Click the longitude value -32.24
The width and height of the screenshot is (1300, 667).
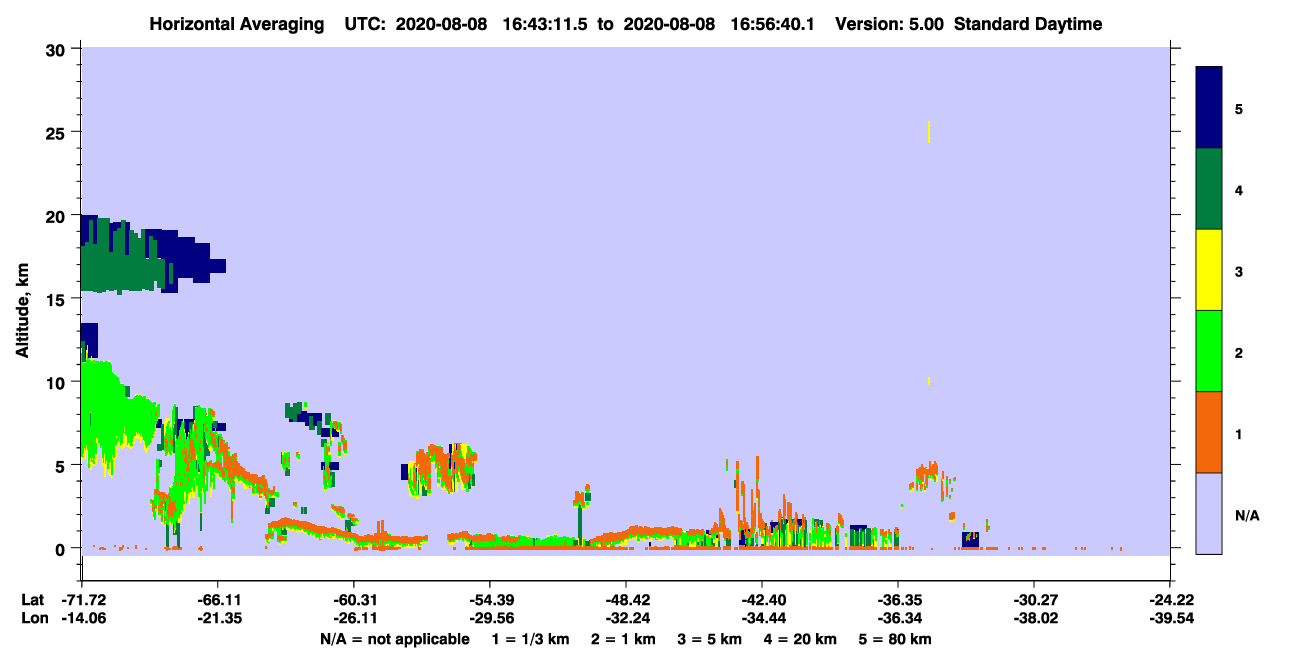626,619
